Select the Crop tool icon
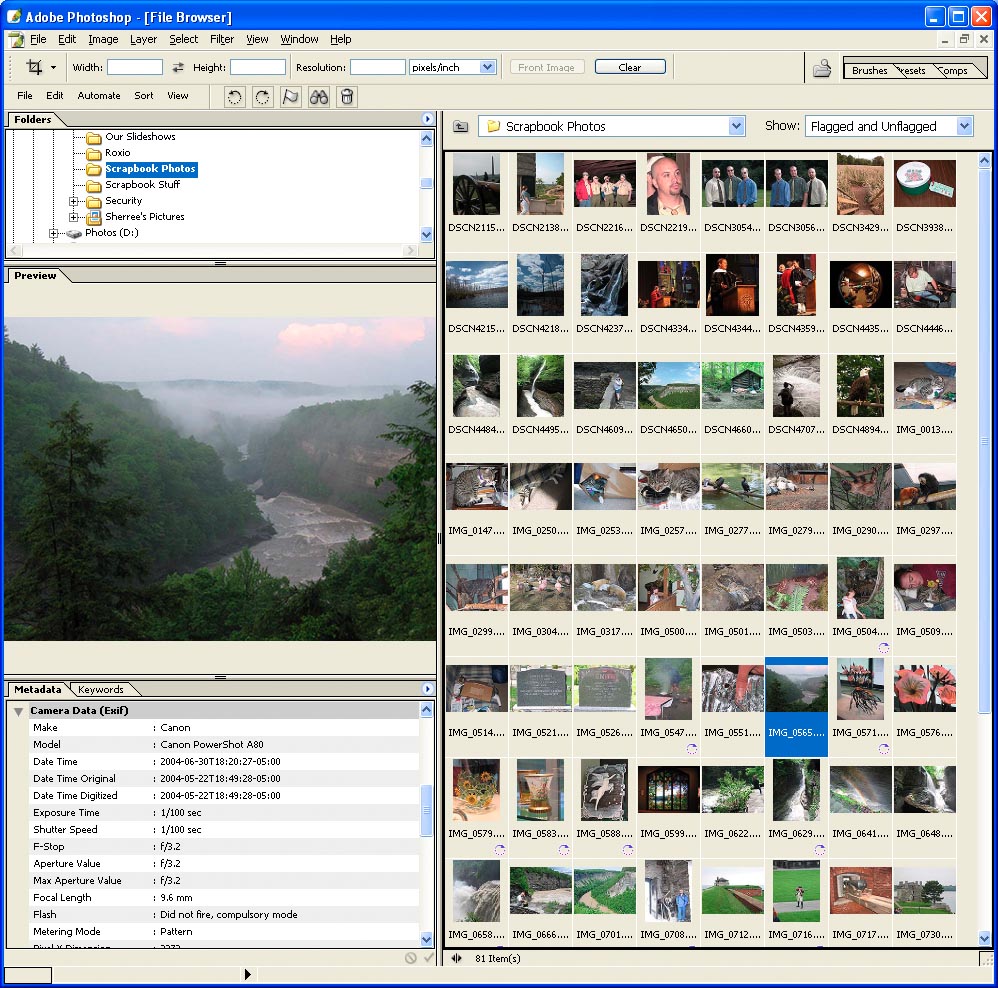This screenshot has width=998, height=988. [x=34, y=67]
